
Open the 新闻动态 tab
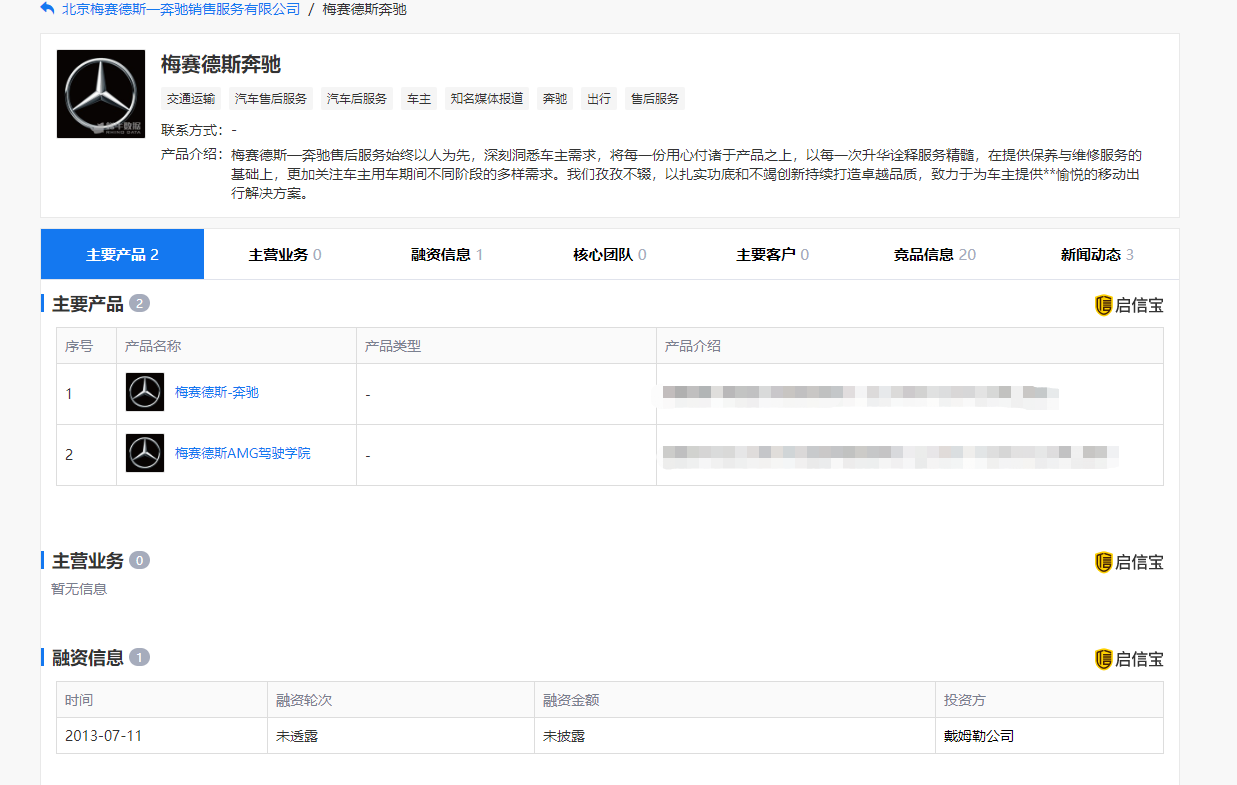pos(1097,254)
